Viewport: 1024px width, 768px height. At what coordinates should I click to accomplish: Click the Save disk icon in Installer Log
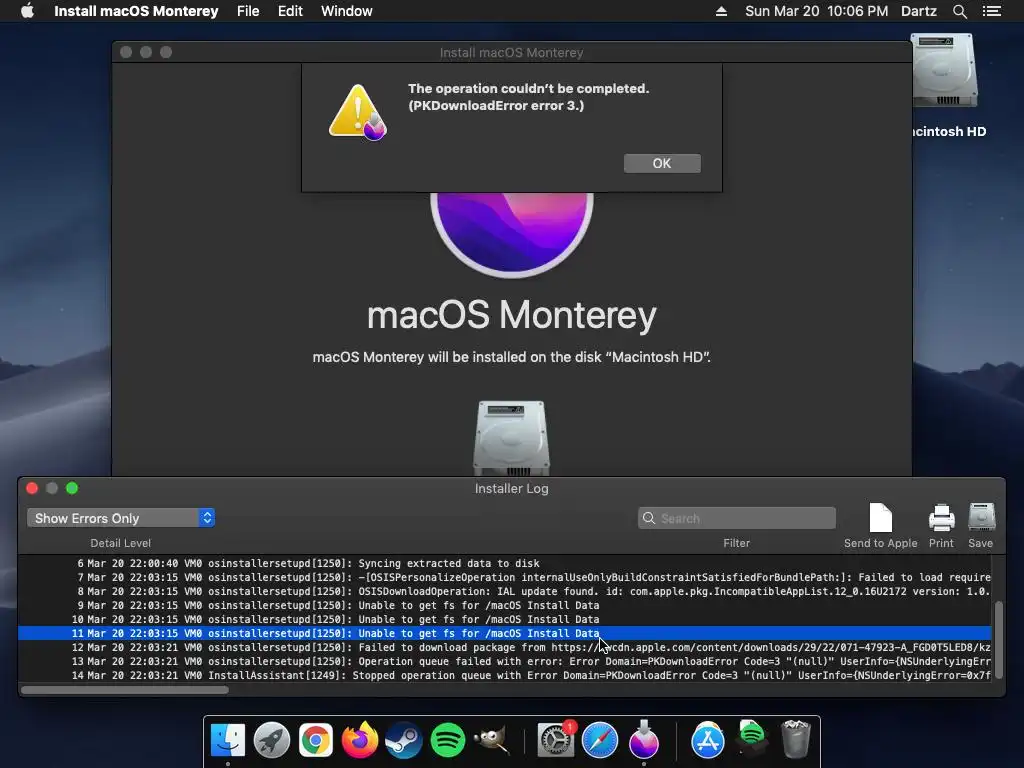pos(981,517)
